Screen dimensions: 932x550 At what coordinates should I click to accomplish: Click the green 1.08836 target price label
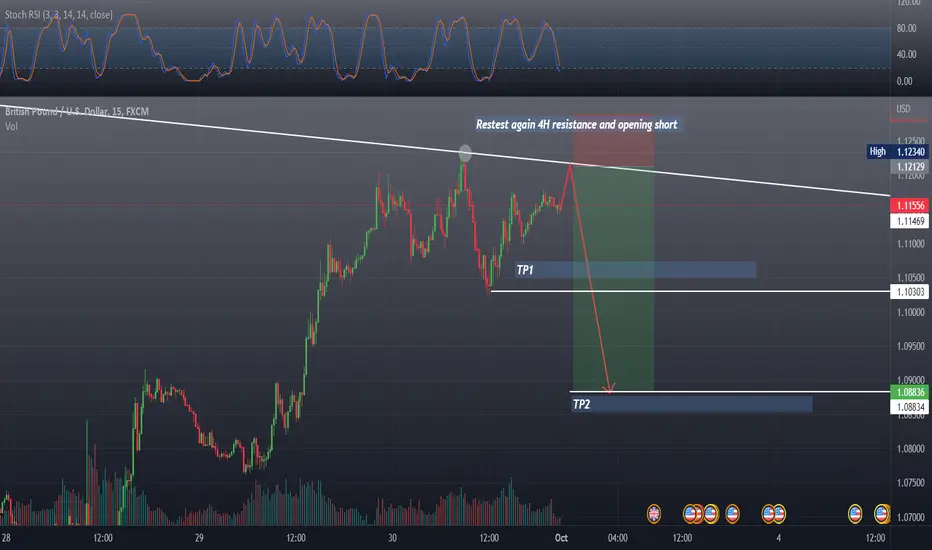pyautogui.click(x=909, y=392)
